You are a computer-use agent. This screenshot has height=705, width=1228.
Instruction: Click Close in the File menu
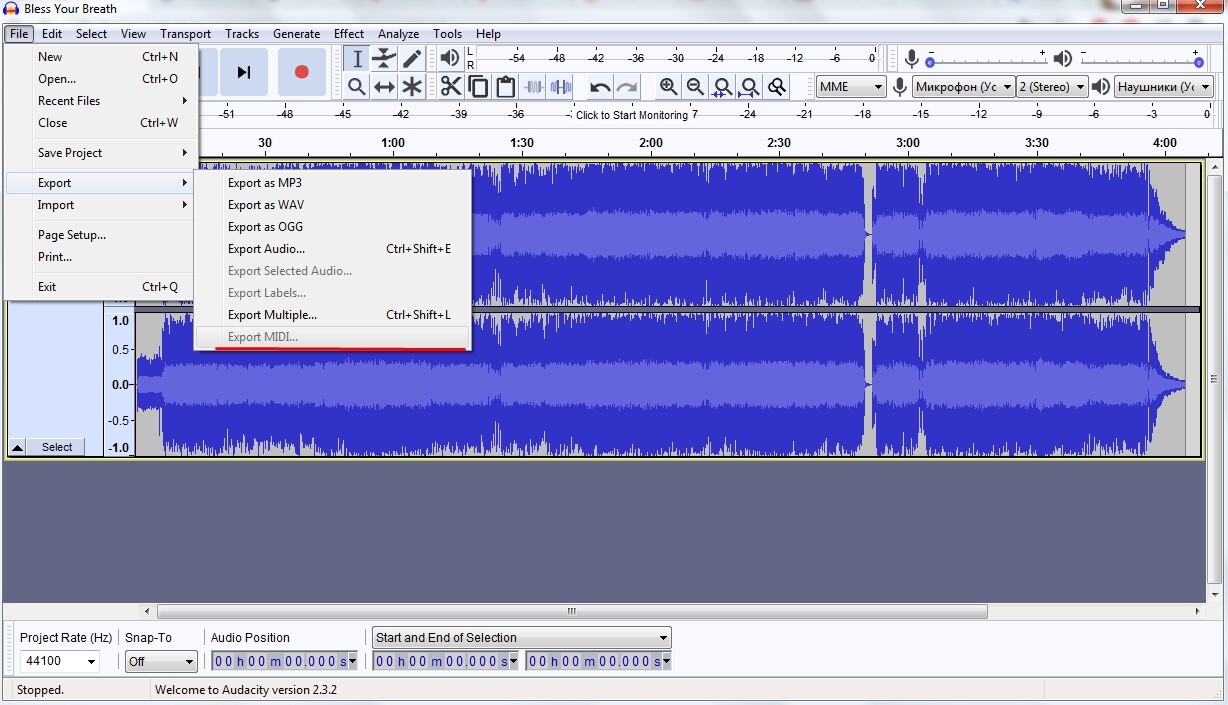(x=100, y=123)
